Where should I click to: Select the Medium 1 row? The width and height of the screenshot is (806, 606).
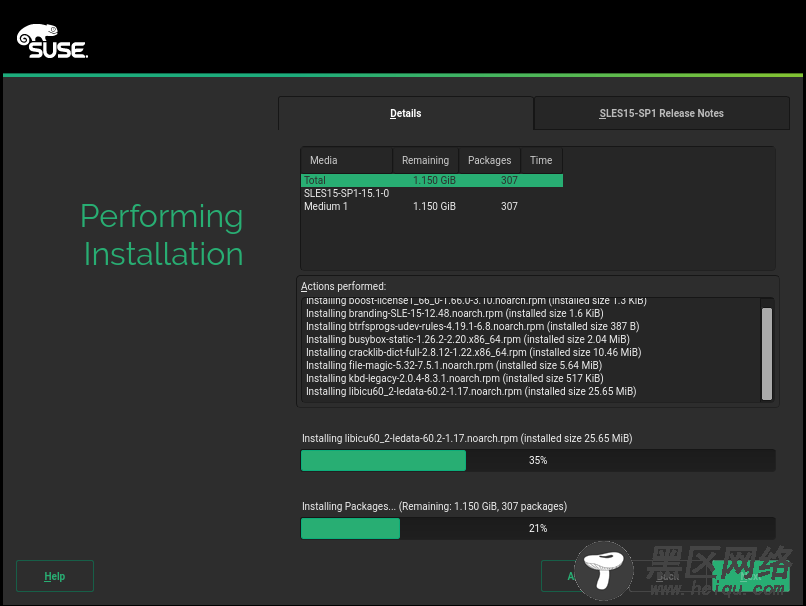432,206
